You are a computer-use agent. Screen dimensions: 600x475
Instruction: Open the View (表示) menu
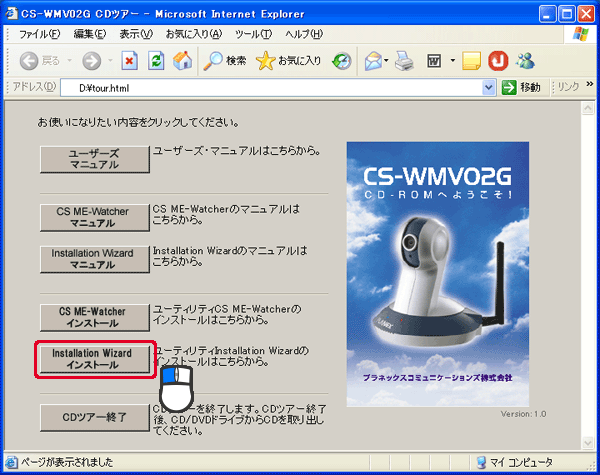click(x=136, y=34)
